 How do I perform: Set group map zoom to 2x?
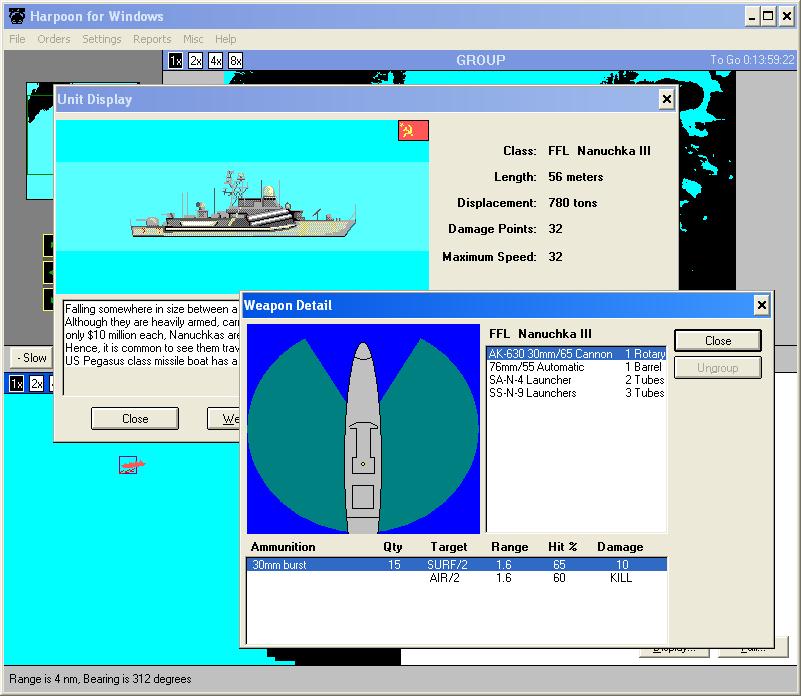(196, 61)
